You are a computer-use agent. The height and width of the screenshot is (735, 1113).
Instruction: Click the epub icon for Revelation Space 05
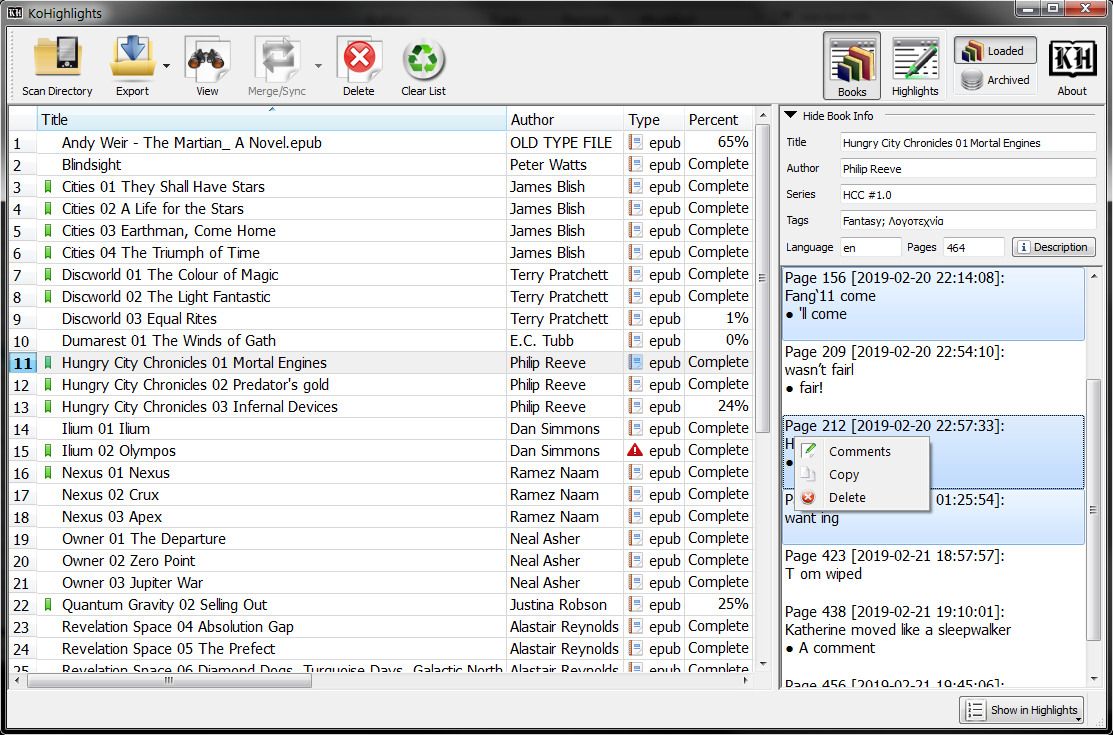(x=635, y=648)
